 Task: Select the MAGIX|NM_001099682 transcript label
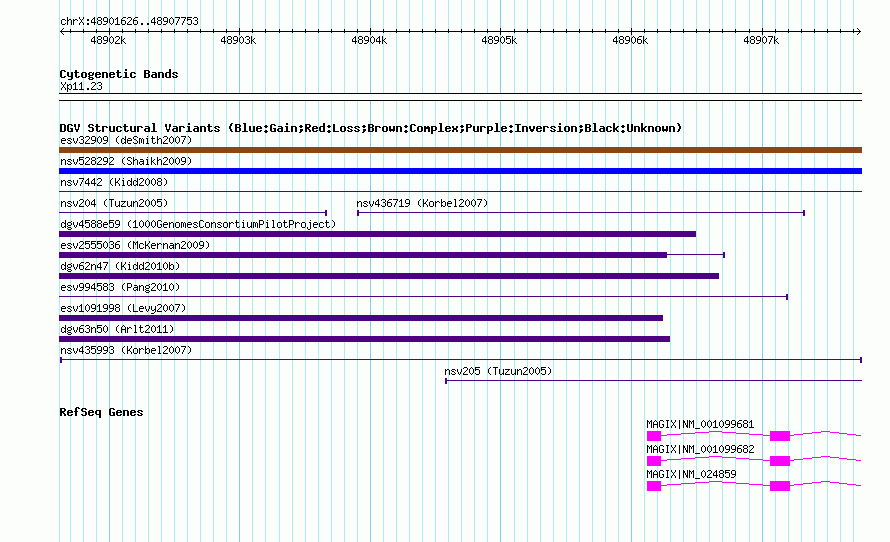pyautogui.click(x=700, y=449)
